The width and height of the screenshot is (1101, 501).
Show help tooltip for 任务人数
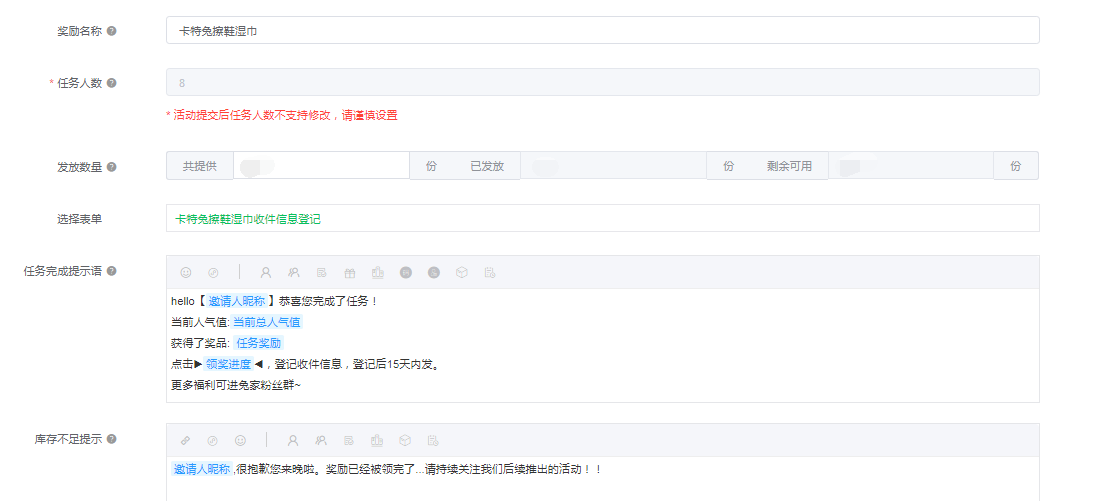click(112, 83)
